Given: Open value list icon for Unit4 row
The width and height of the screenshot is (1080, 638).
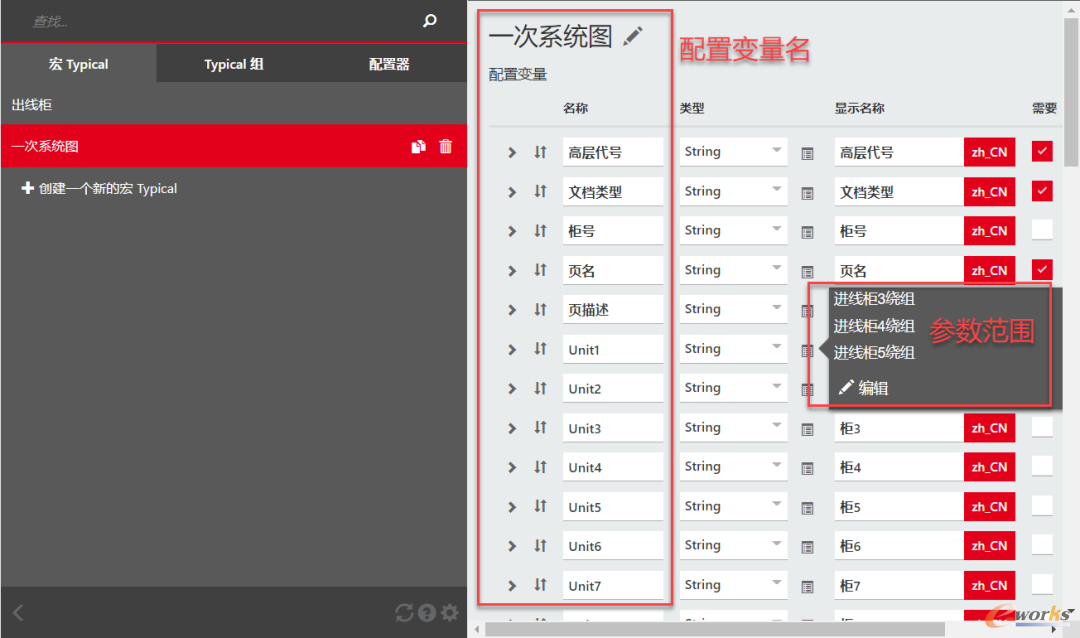Looking at the screenshot, I should click(807, 469).
